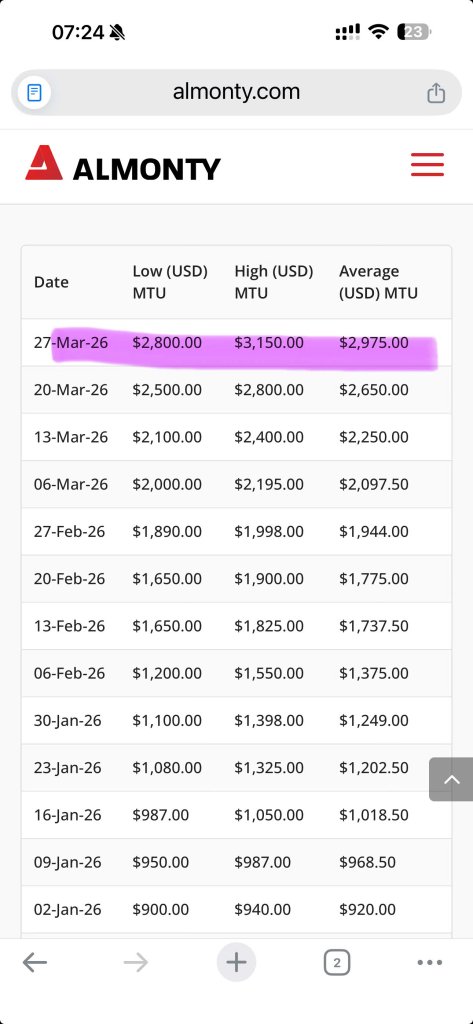Tap the almonty.com address field
Viewport: 473px width, 1024px height.
point(236,93)
